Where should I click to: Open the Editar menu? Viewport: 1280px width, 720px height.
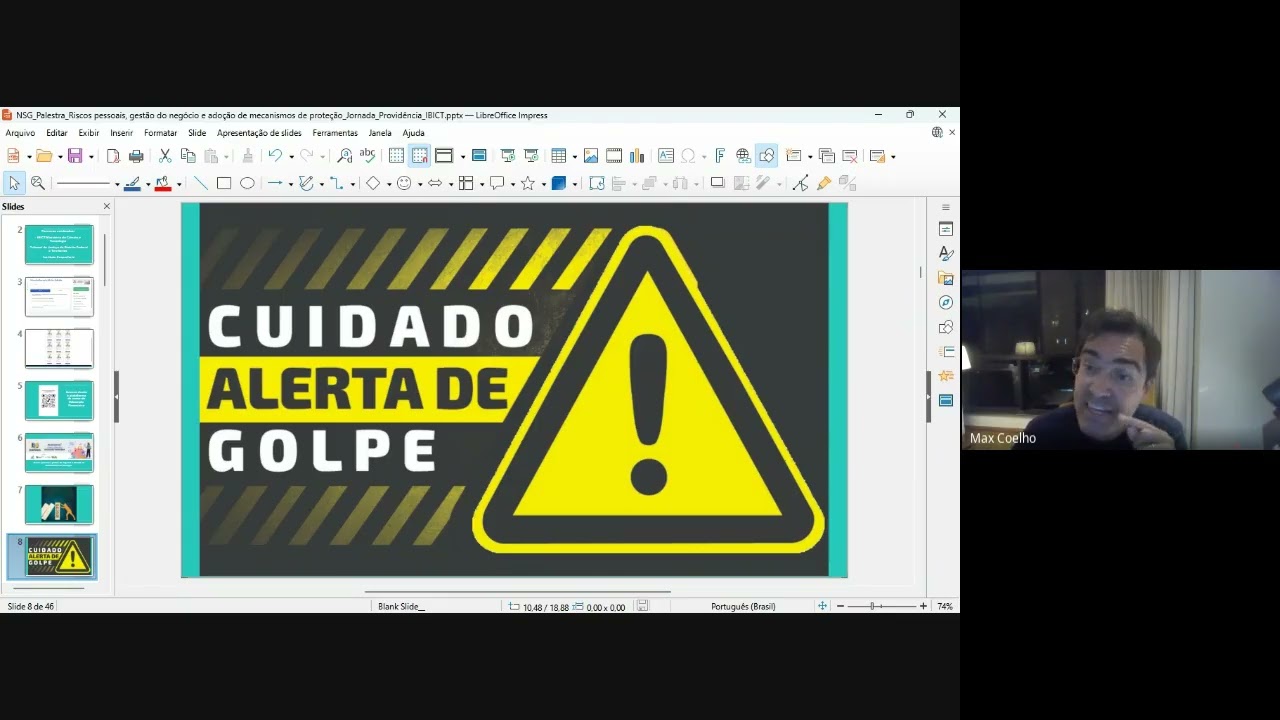tap(57, 133)
